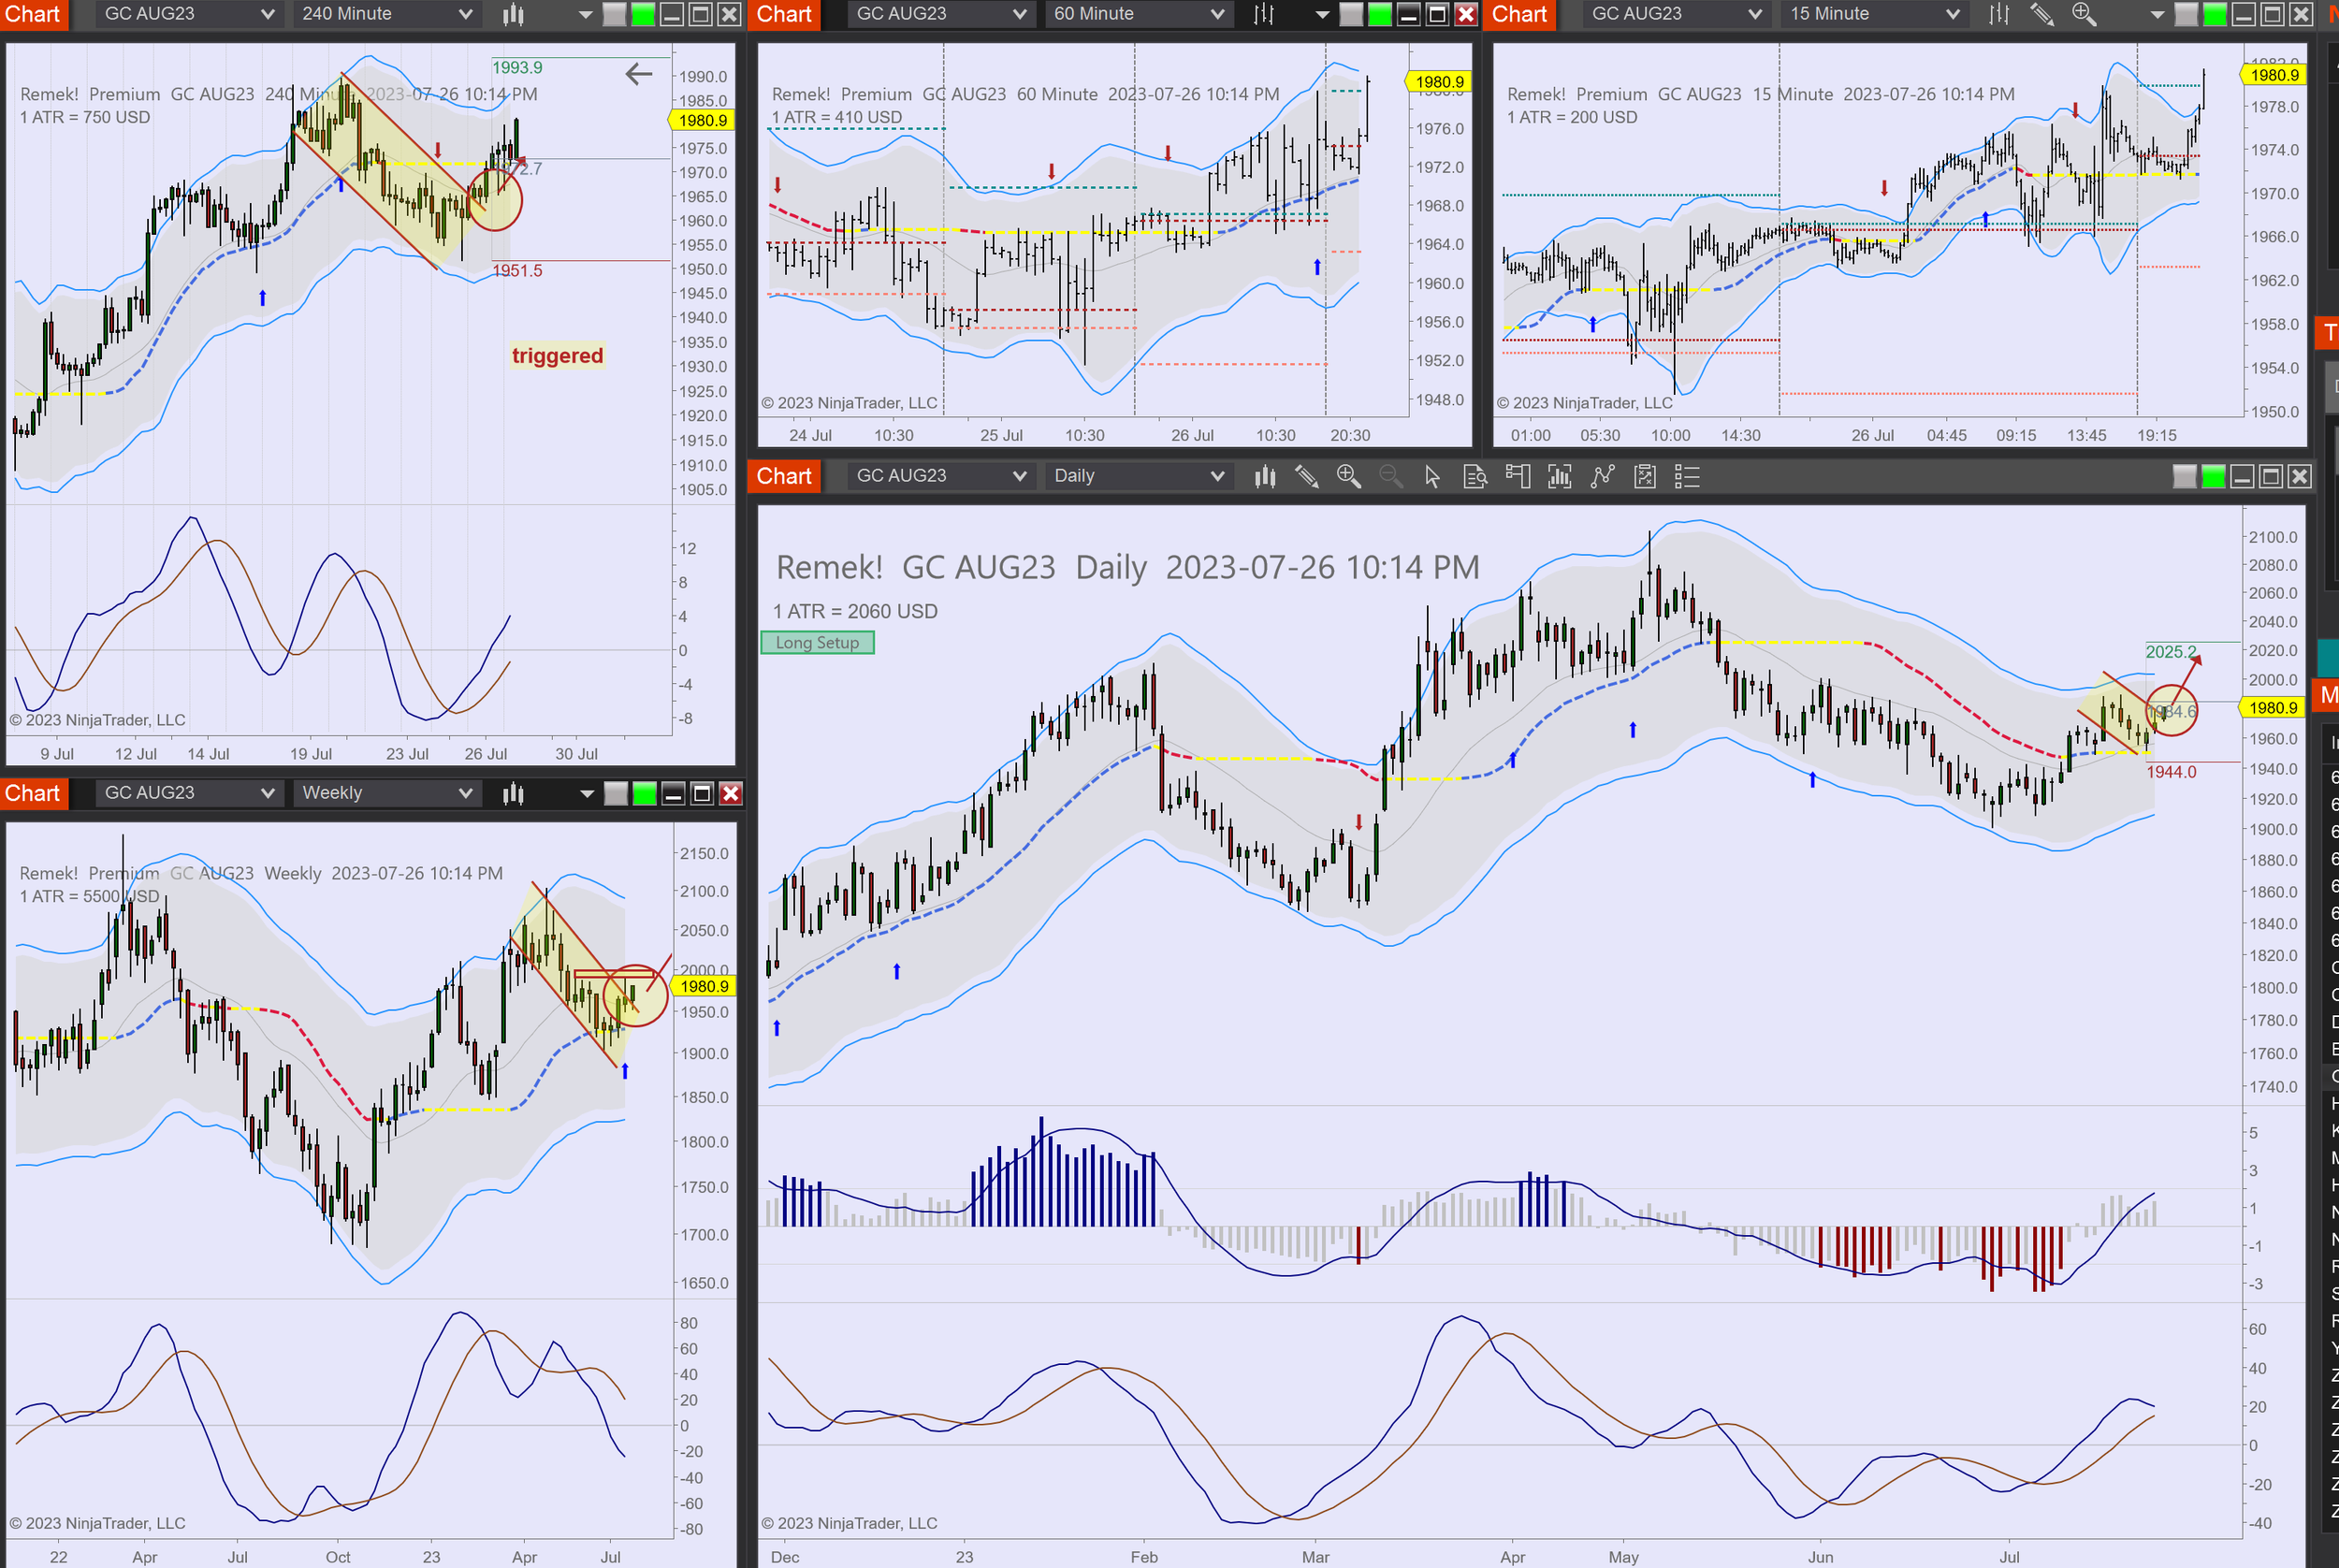This screenshot has width=2339, height=1568.
Task: Select the 60 Minute Chart tab label
Action: [783, 14]
